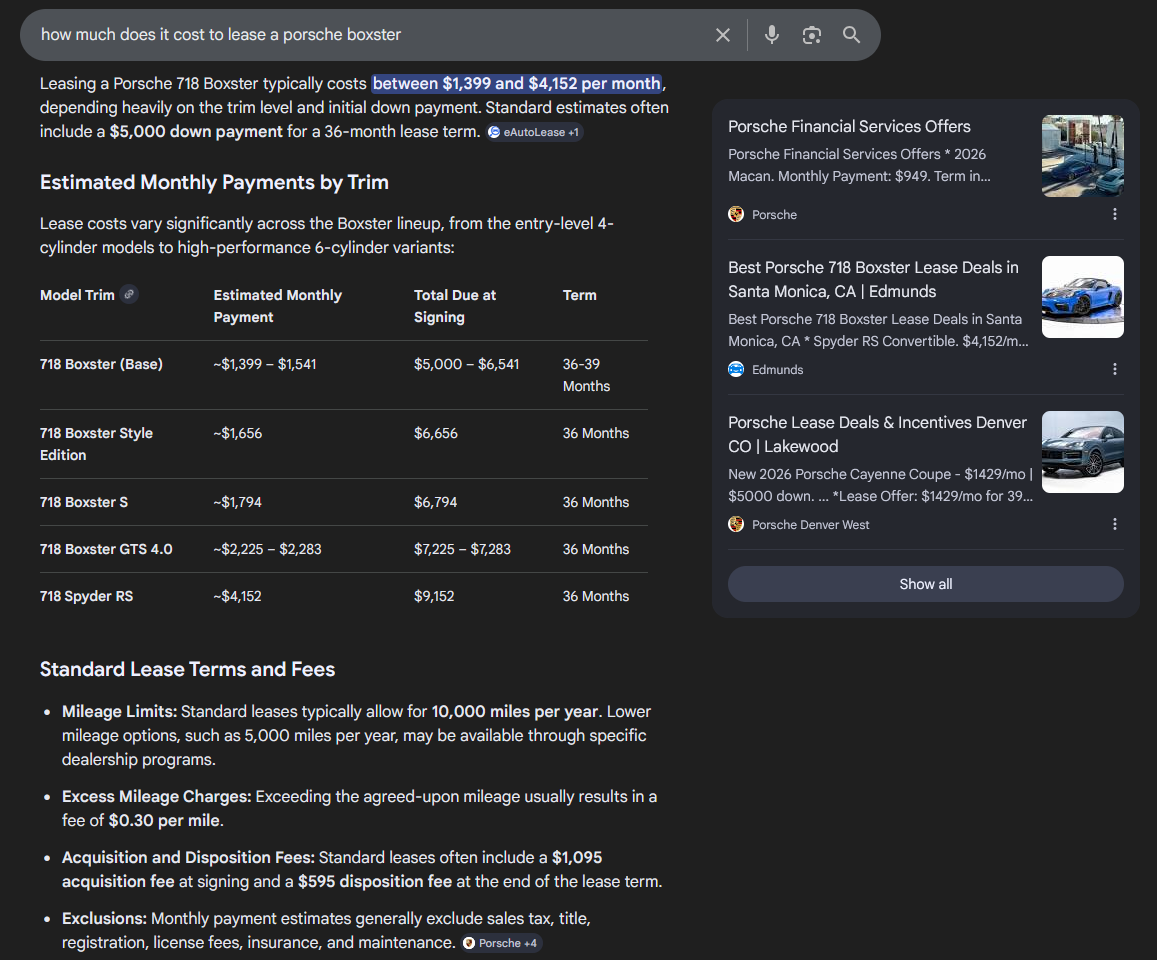Open the Porsche +4 source chip
This screenshot has height=960, width=1157.
pyautogui.click(x=502, y=943)
